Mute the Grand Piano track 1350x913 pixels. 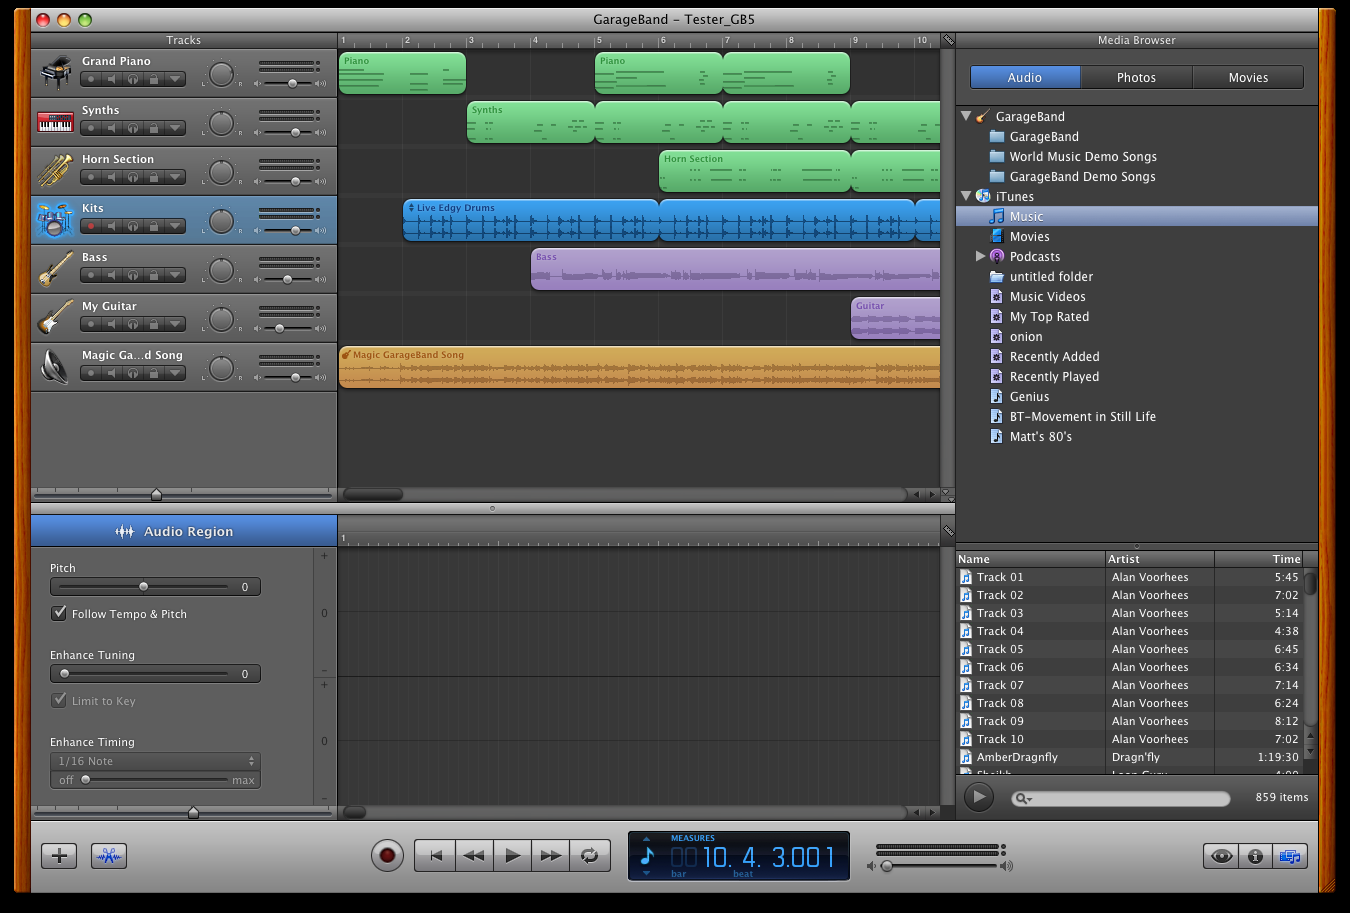(112, 79)
